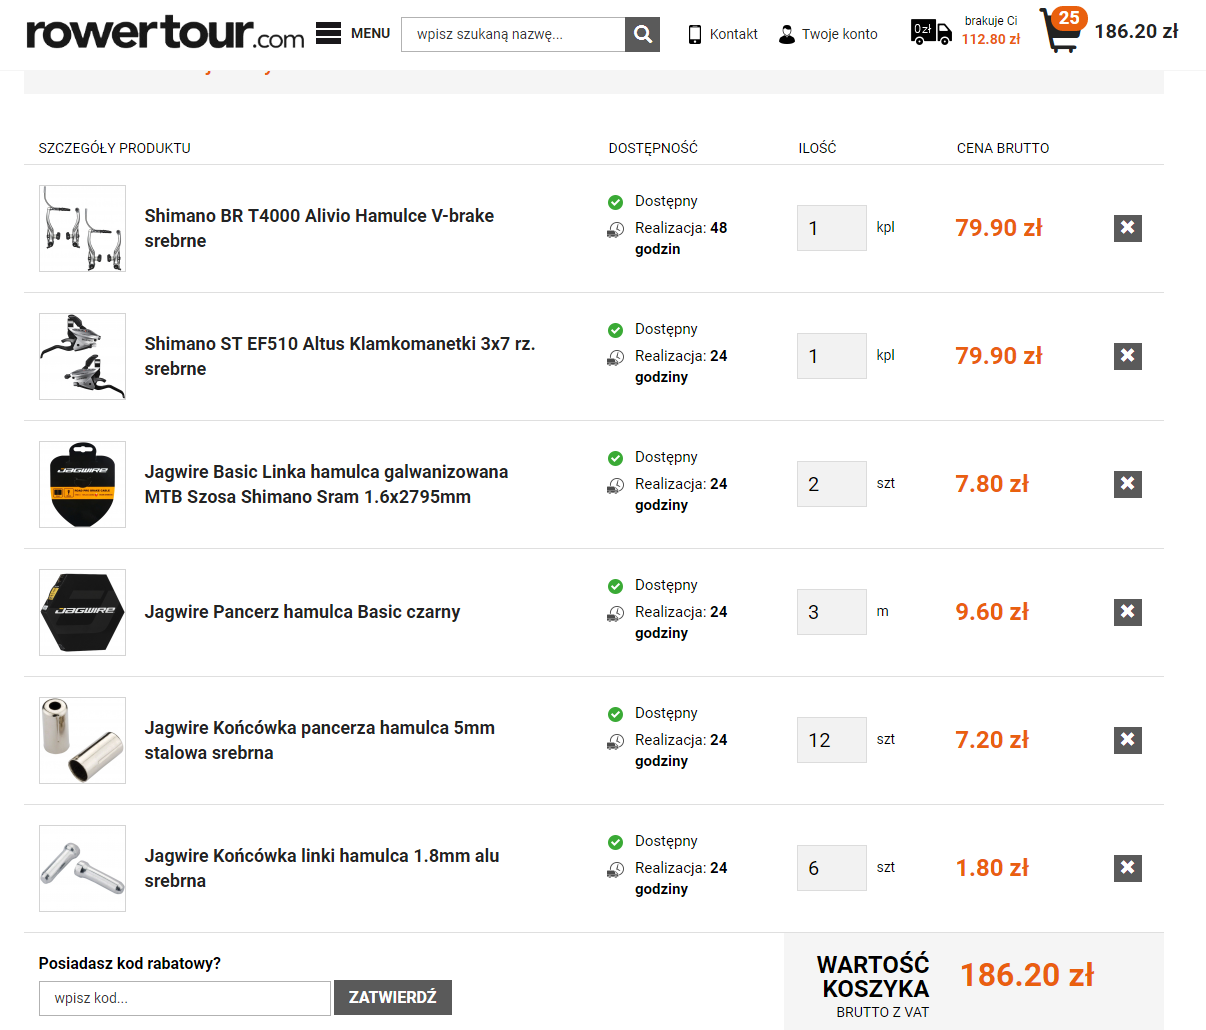Open Shimano V-brake product thumbnail
The height and width of the screenshot is (1030, 1206).
click(82, 228)
